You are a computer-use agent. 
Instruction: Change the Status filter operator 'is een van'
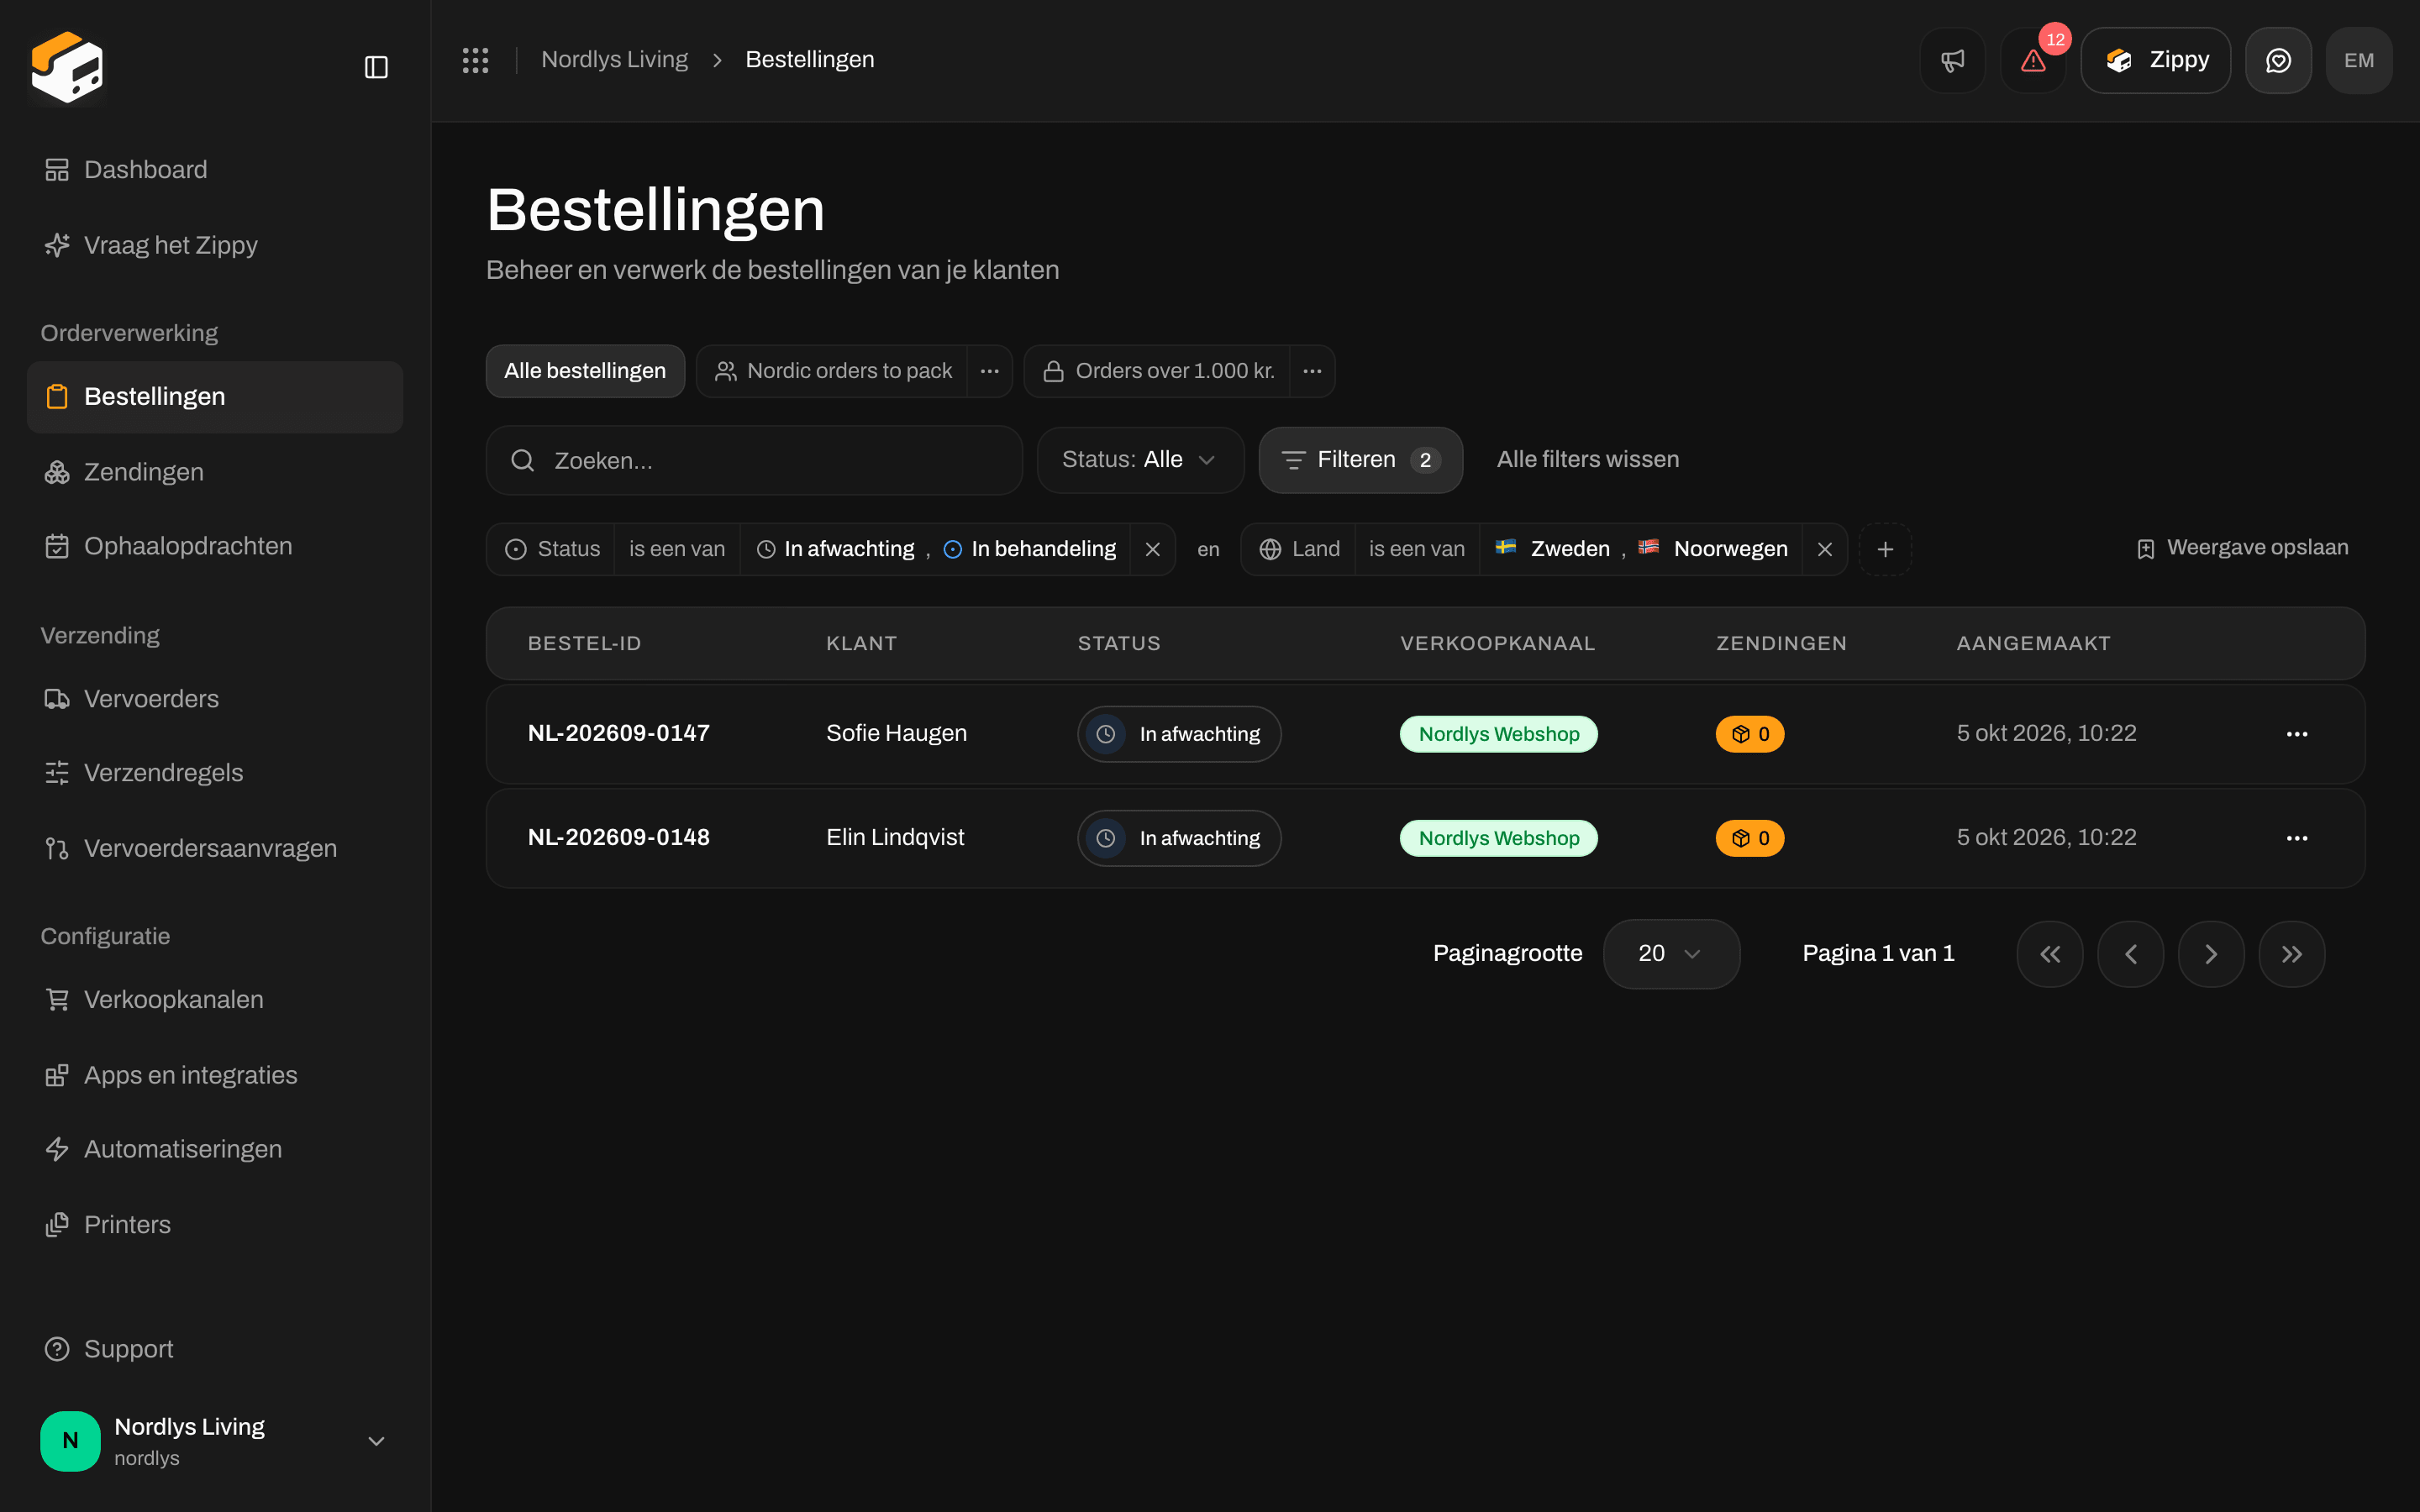pos(677,549)
